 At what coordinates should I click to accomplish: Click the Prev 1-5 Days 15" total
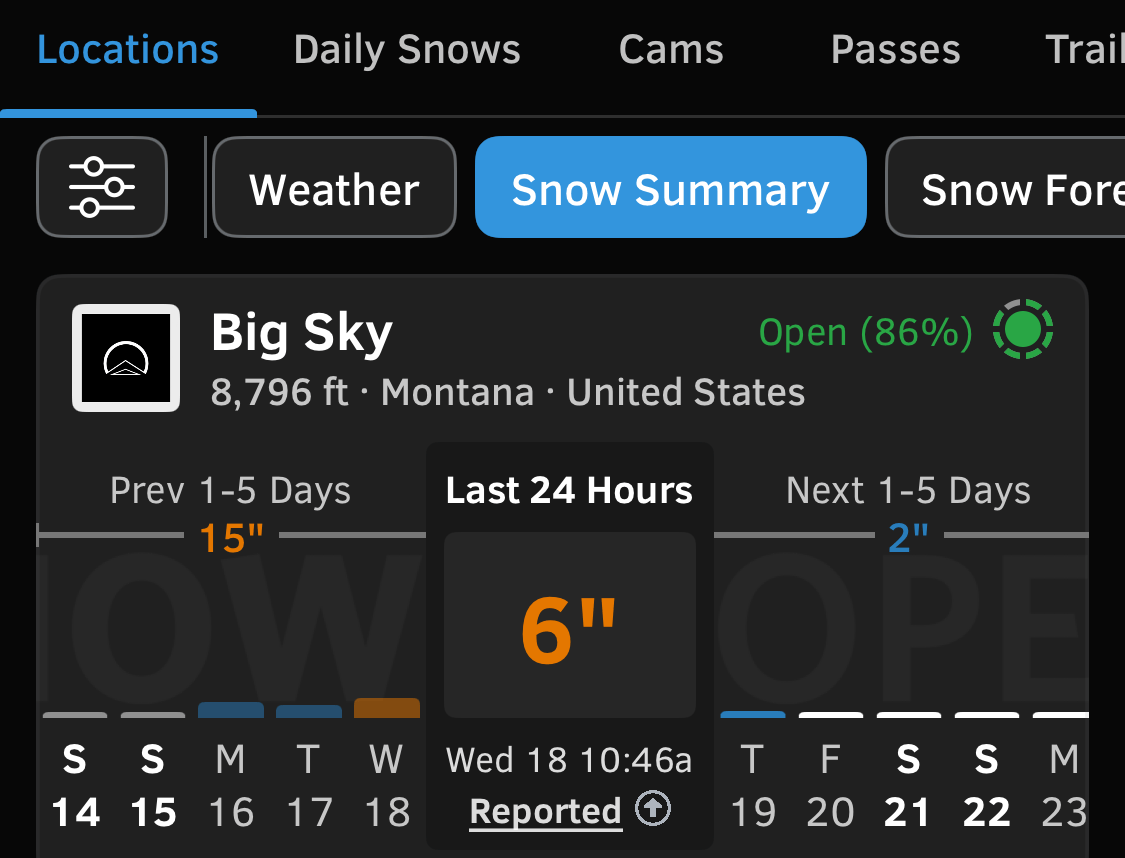coord(231,538)
